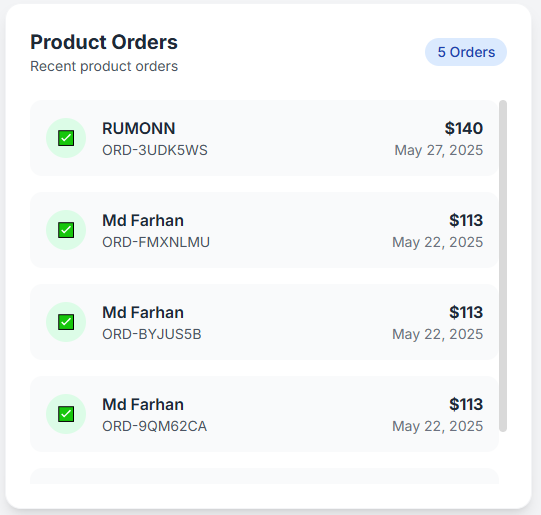This screenshot has width=541, height=515.
Task: Click the green checkmark icon for order ORD-9QM62CA
Action: coord(66,414)
